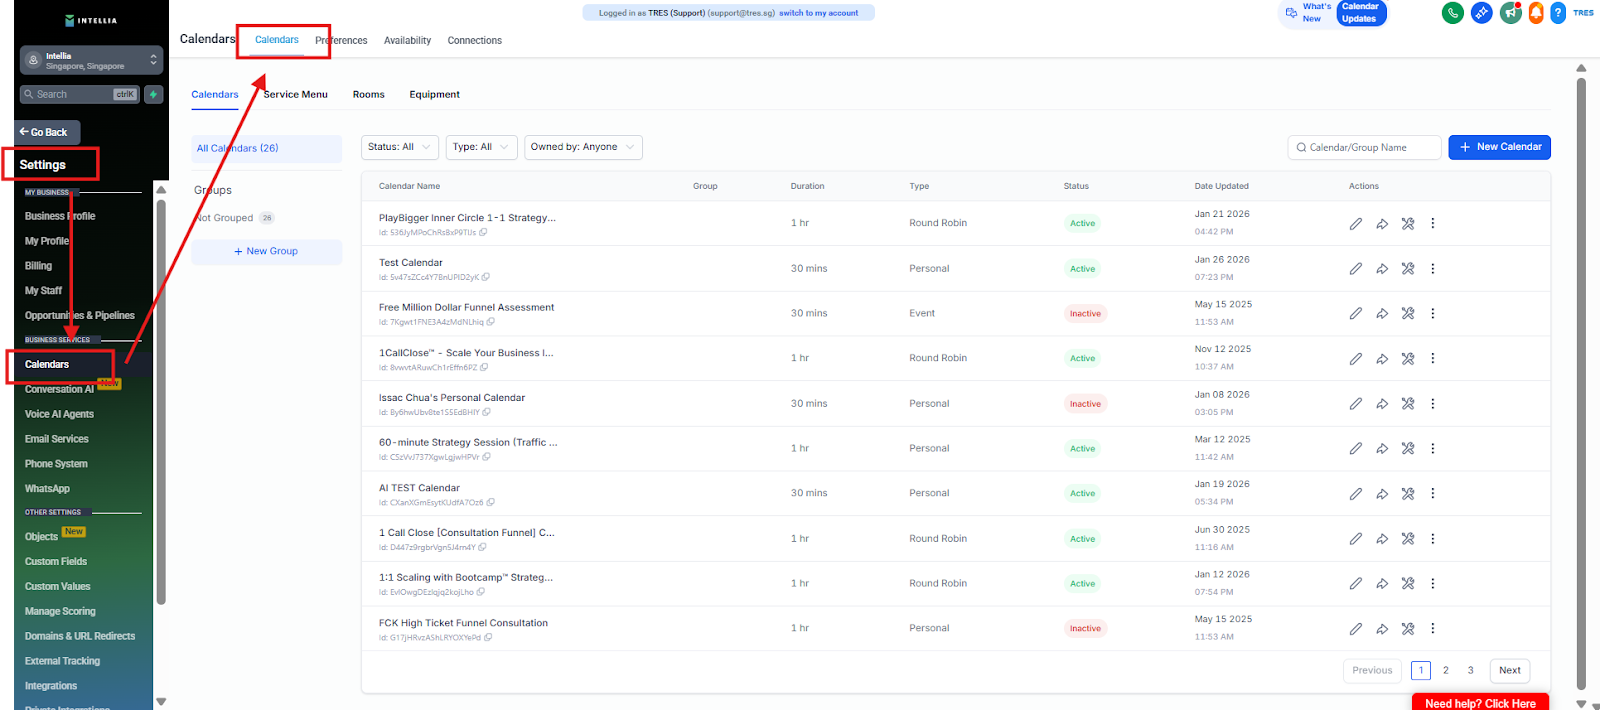Click the New Calendar button

point(1499,147)
